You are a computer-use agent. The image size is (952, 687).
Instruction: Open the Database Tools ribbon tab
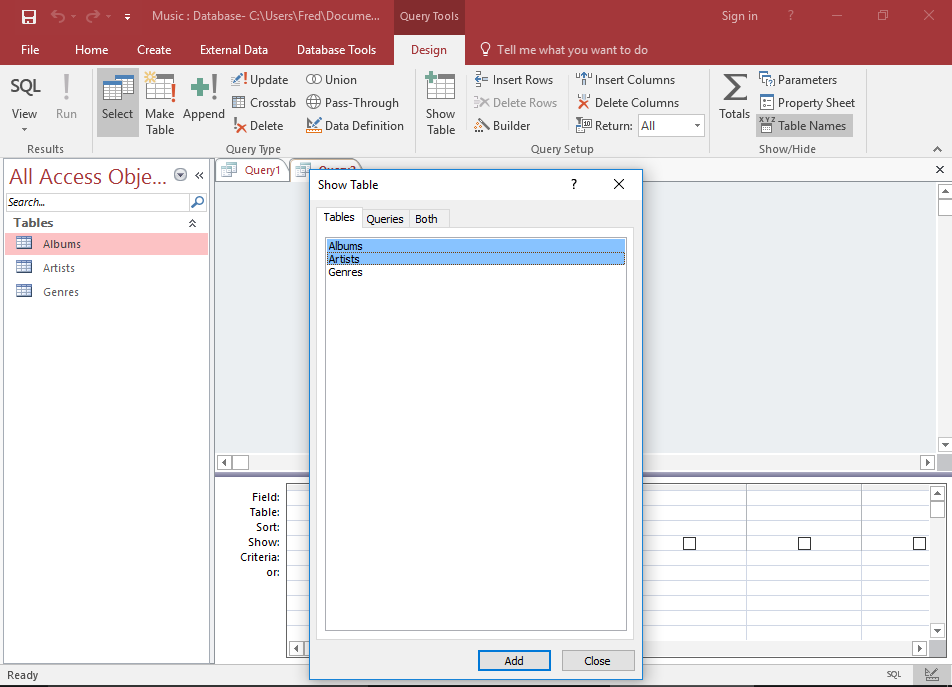point(336,50)
